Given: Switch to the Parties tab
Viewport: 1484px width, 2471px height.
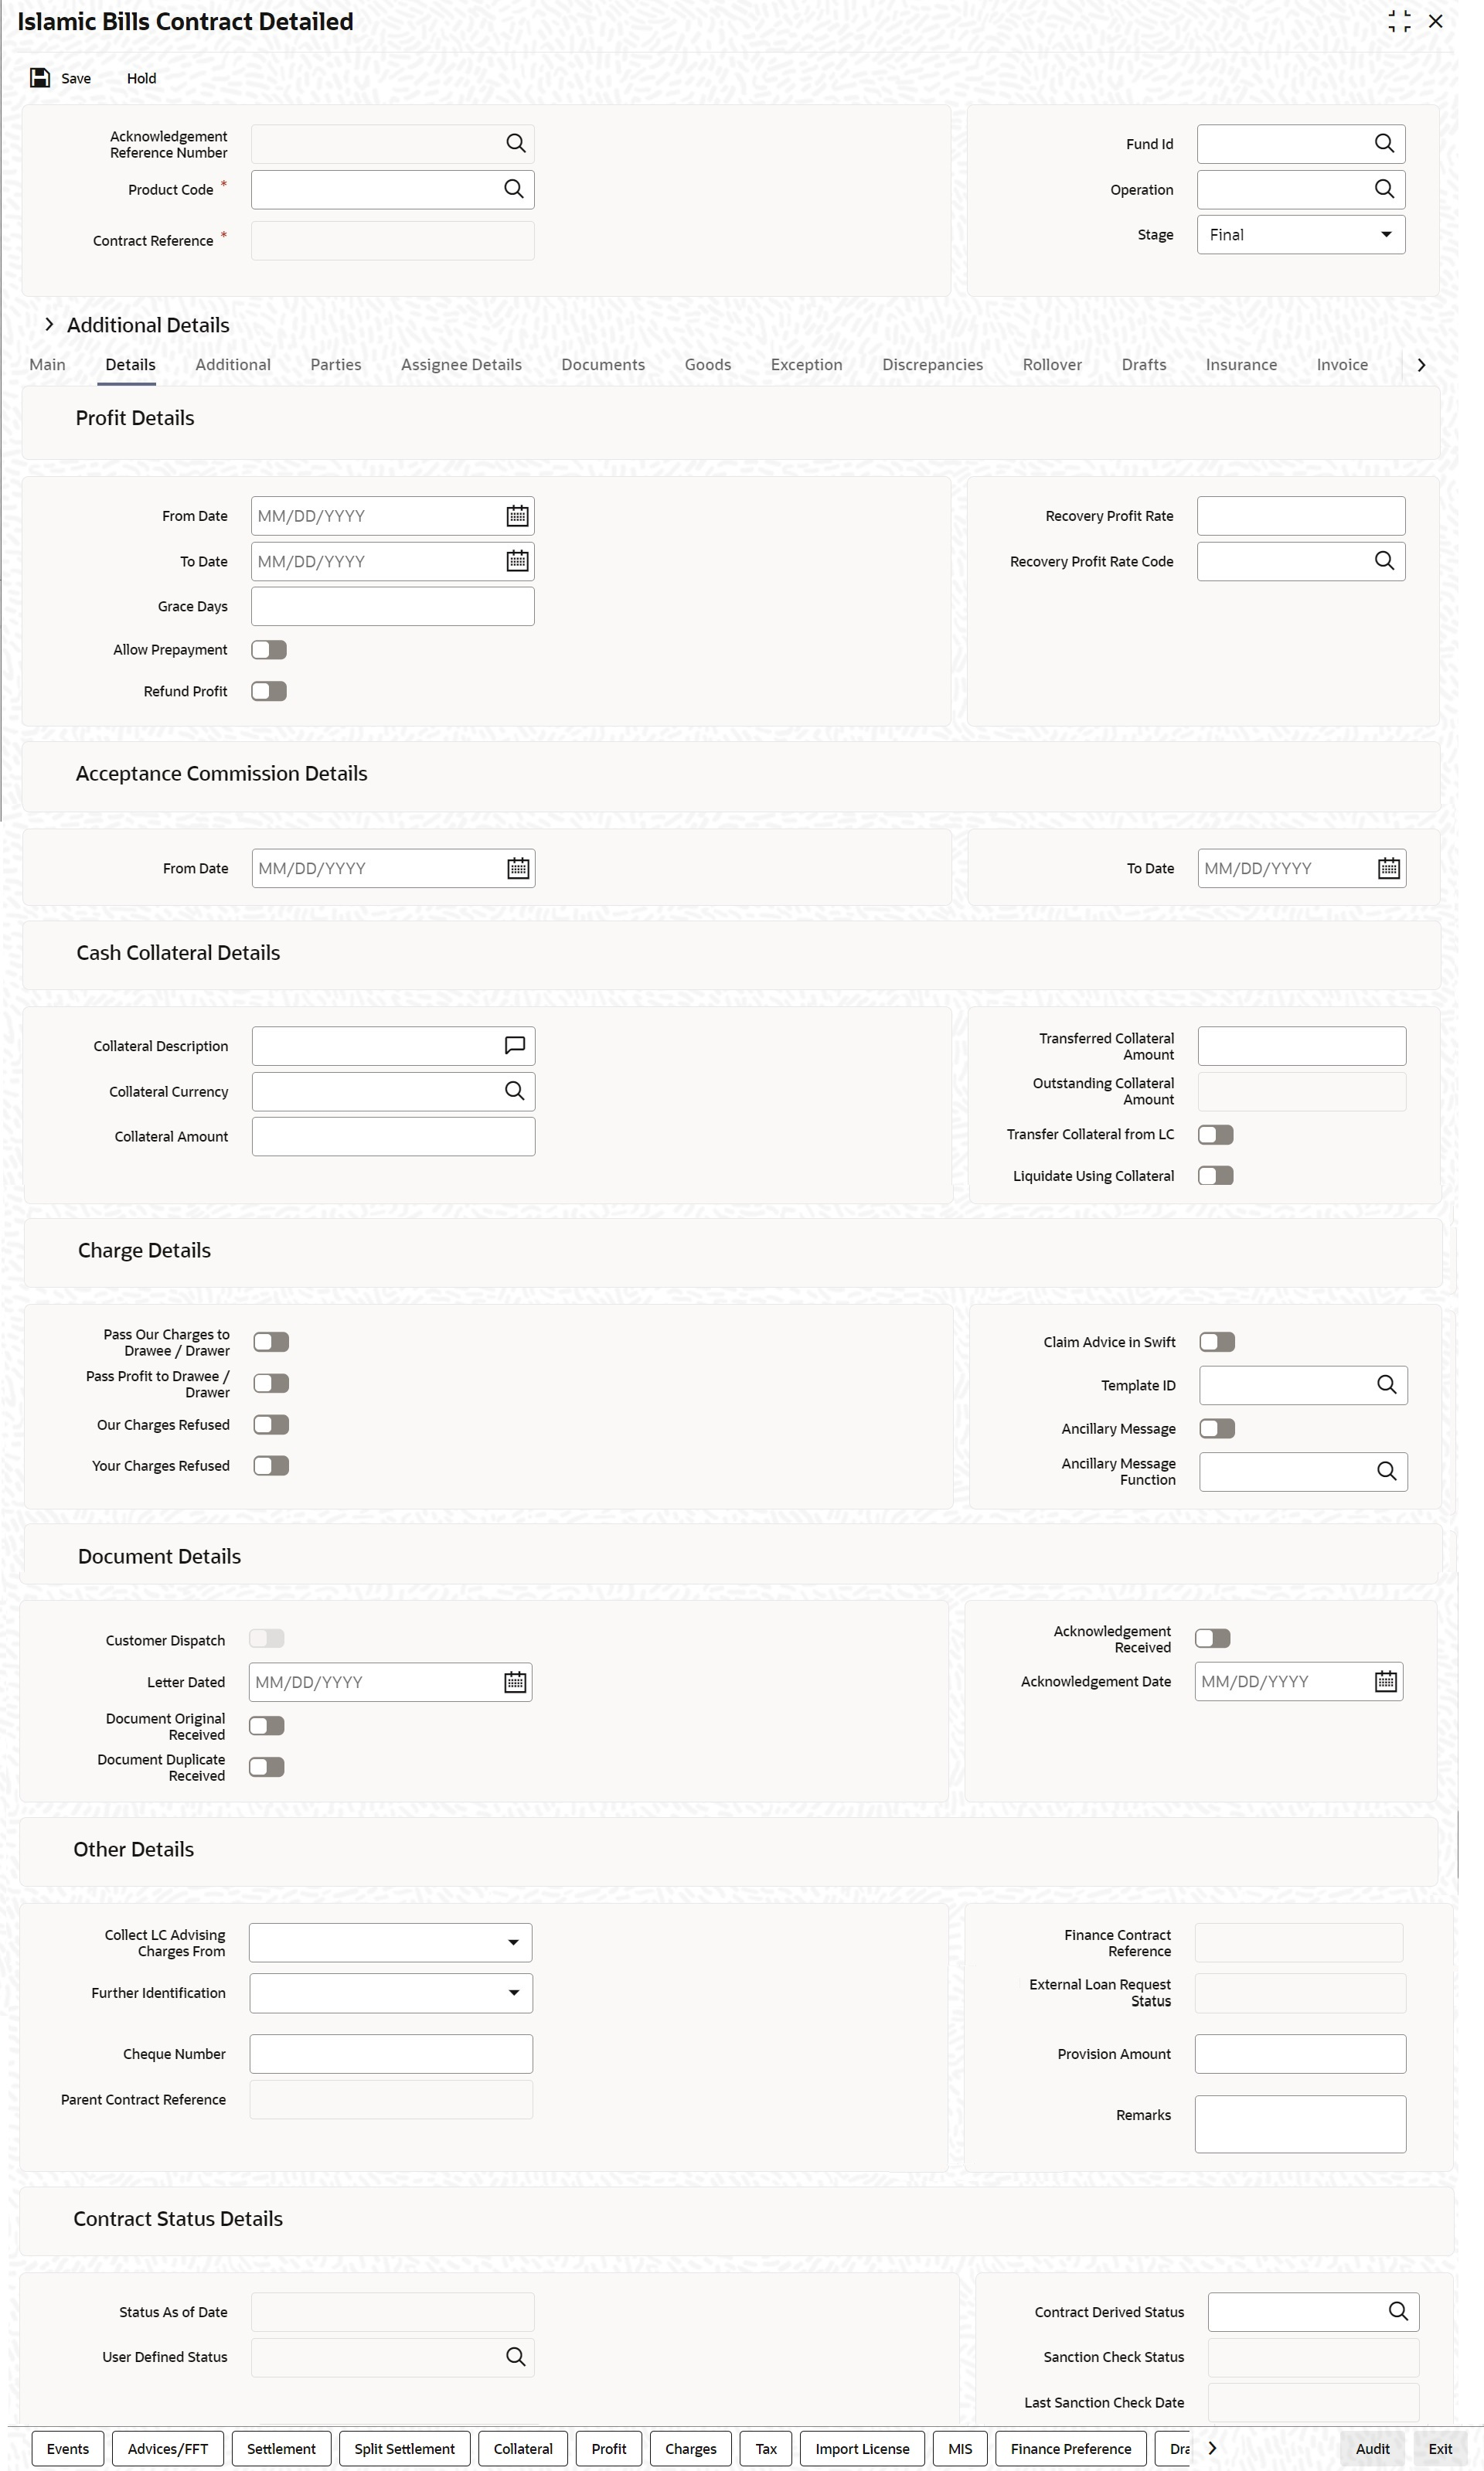Looking at the screenshot, I should point(336,365).
